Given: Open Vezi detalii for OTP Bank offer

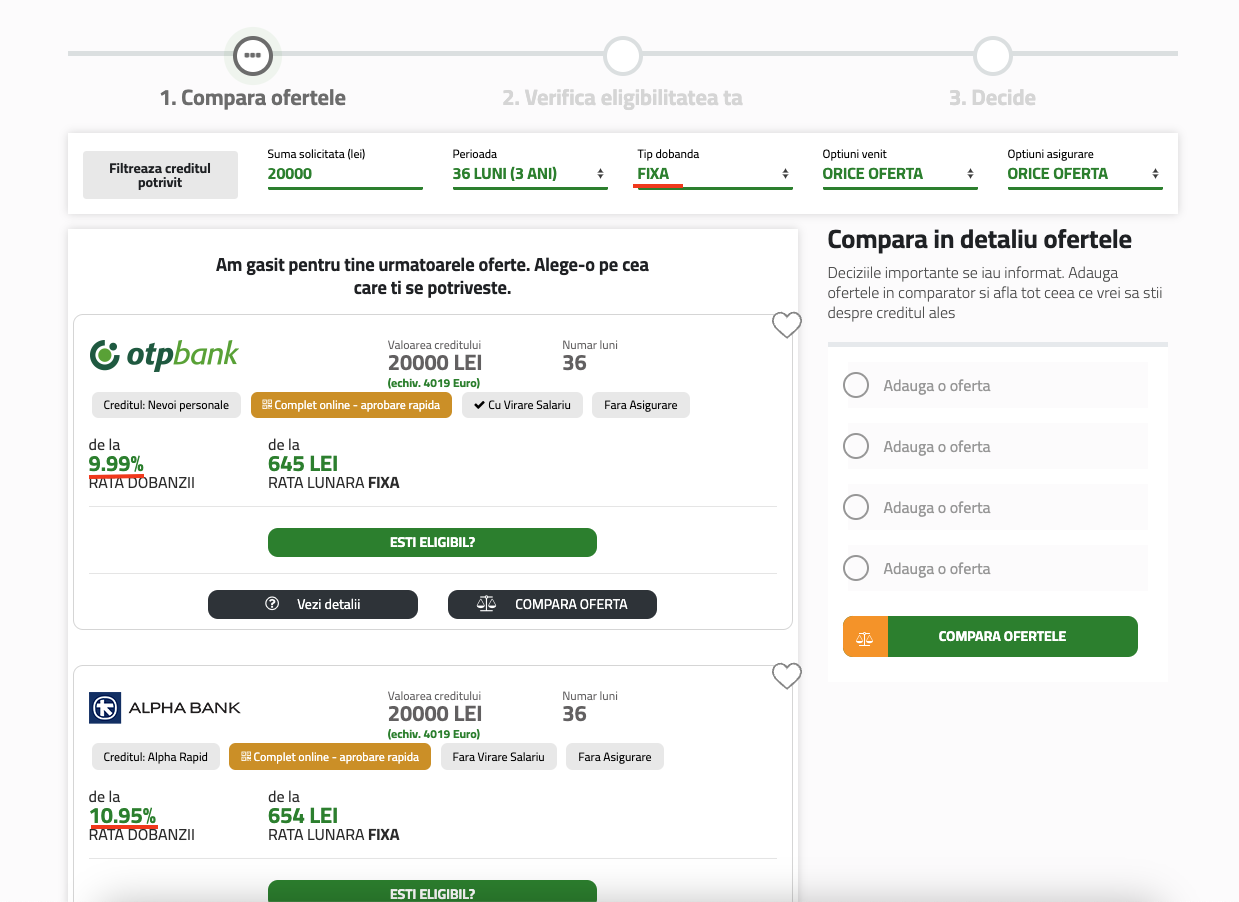Looking at the screenshot, I should pos(313,604).
